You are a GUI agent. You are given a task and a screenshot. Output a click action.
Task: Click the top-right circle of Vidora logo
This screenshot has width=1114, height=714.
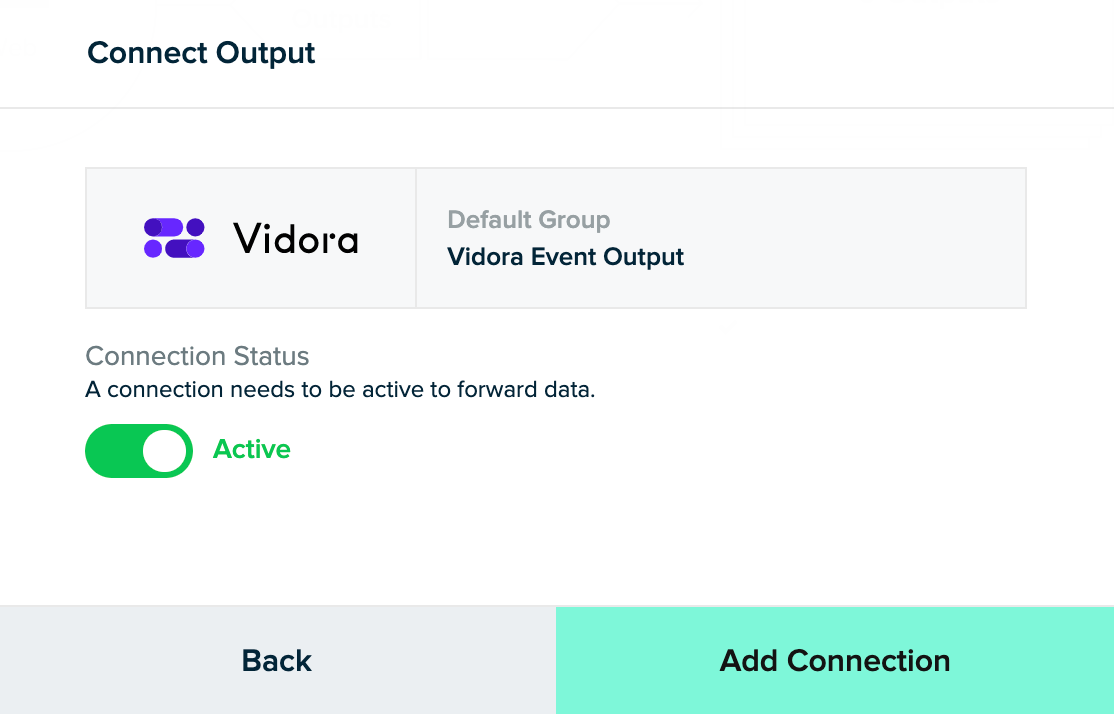(x=195, y=227)
